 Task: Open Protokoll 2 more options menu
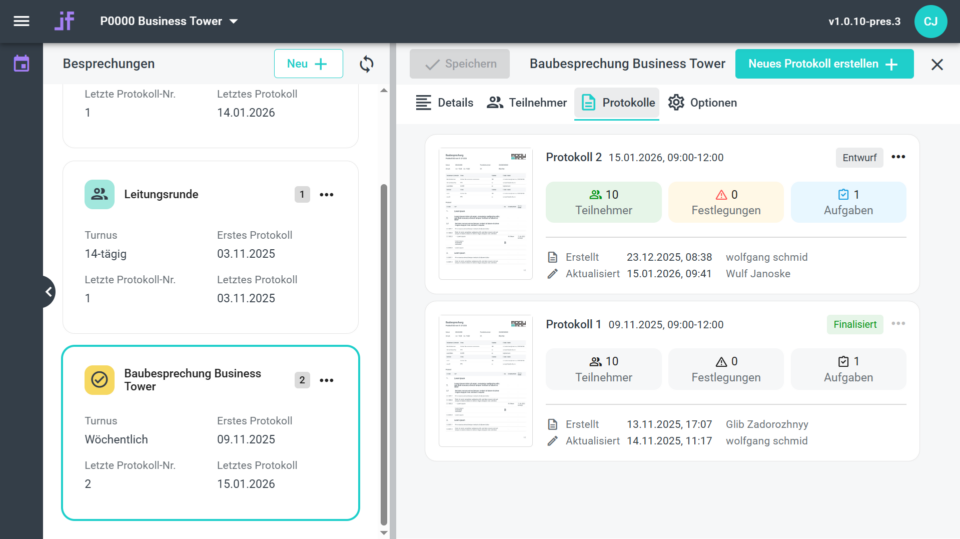(x=898, y=157)
